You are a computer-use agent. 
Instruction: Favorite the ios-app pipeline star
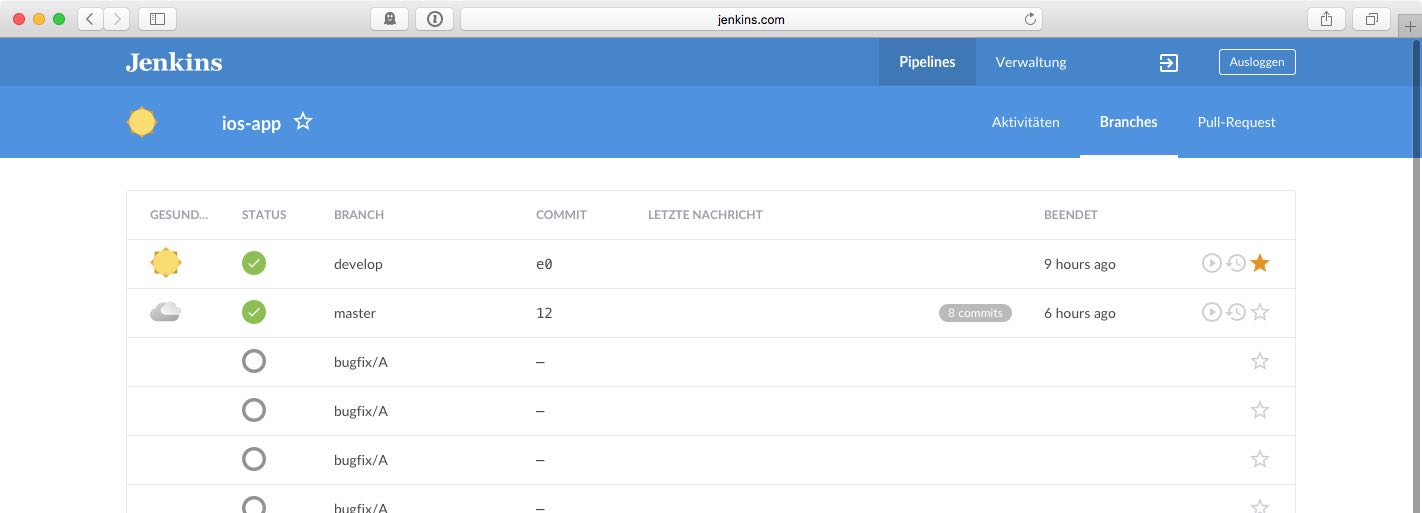303,122
